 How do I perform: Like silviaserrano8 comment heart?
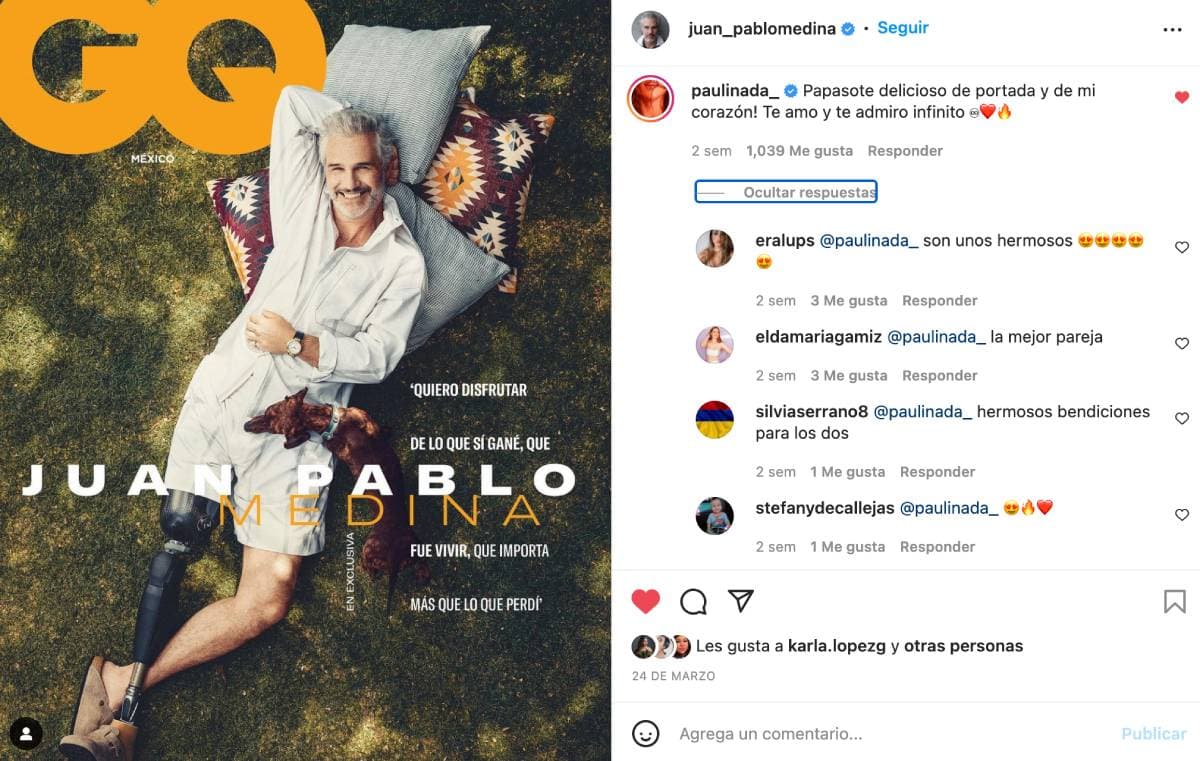1182,418
